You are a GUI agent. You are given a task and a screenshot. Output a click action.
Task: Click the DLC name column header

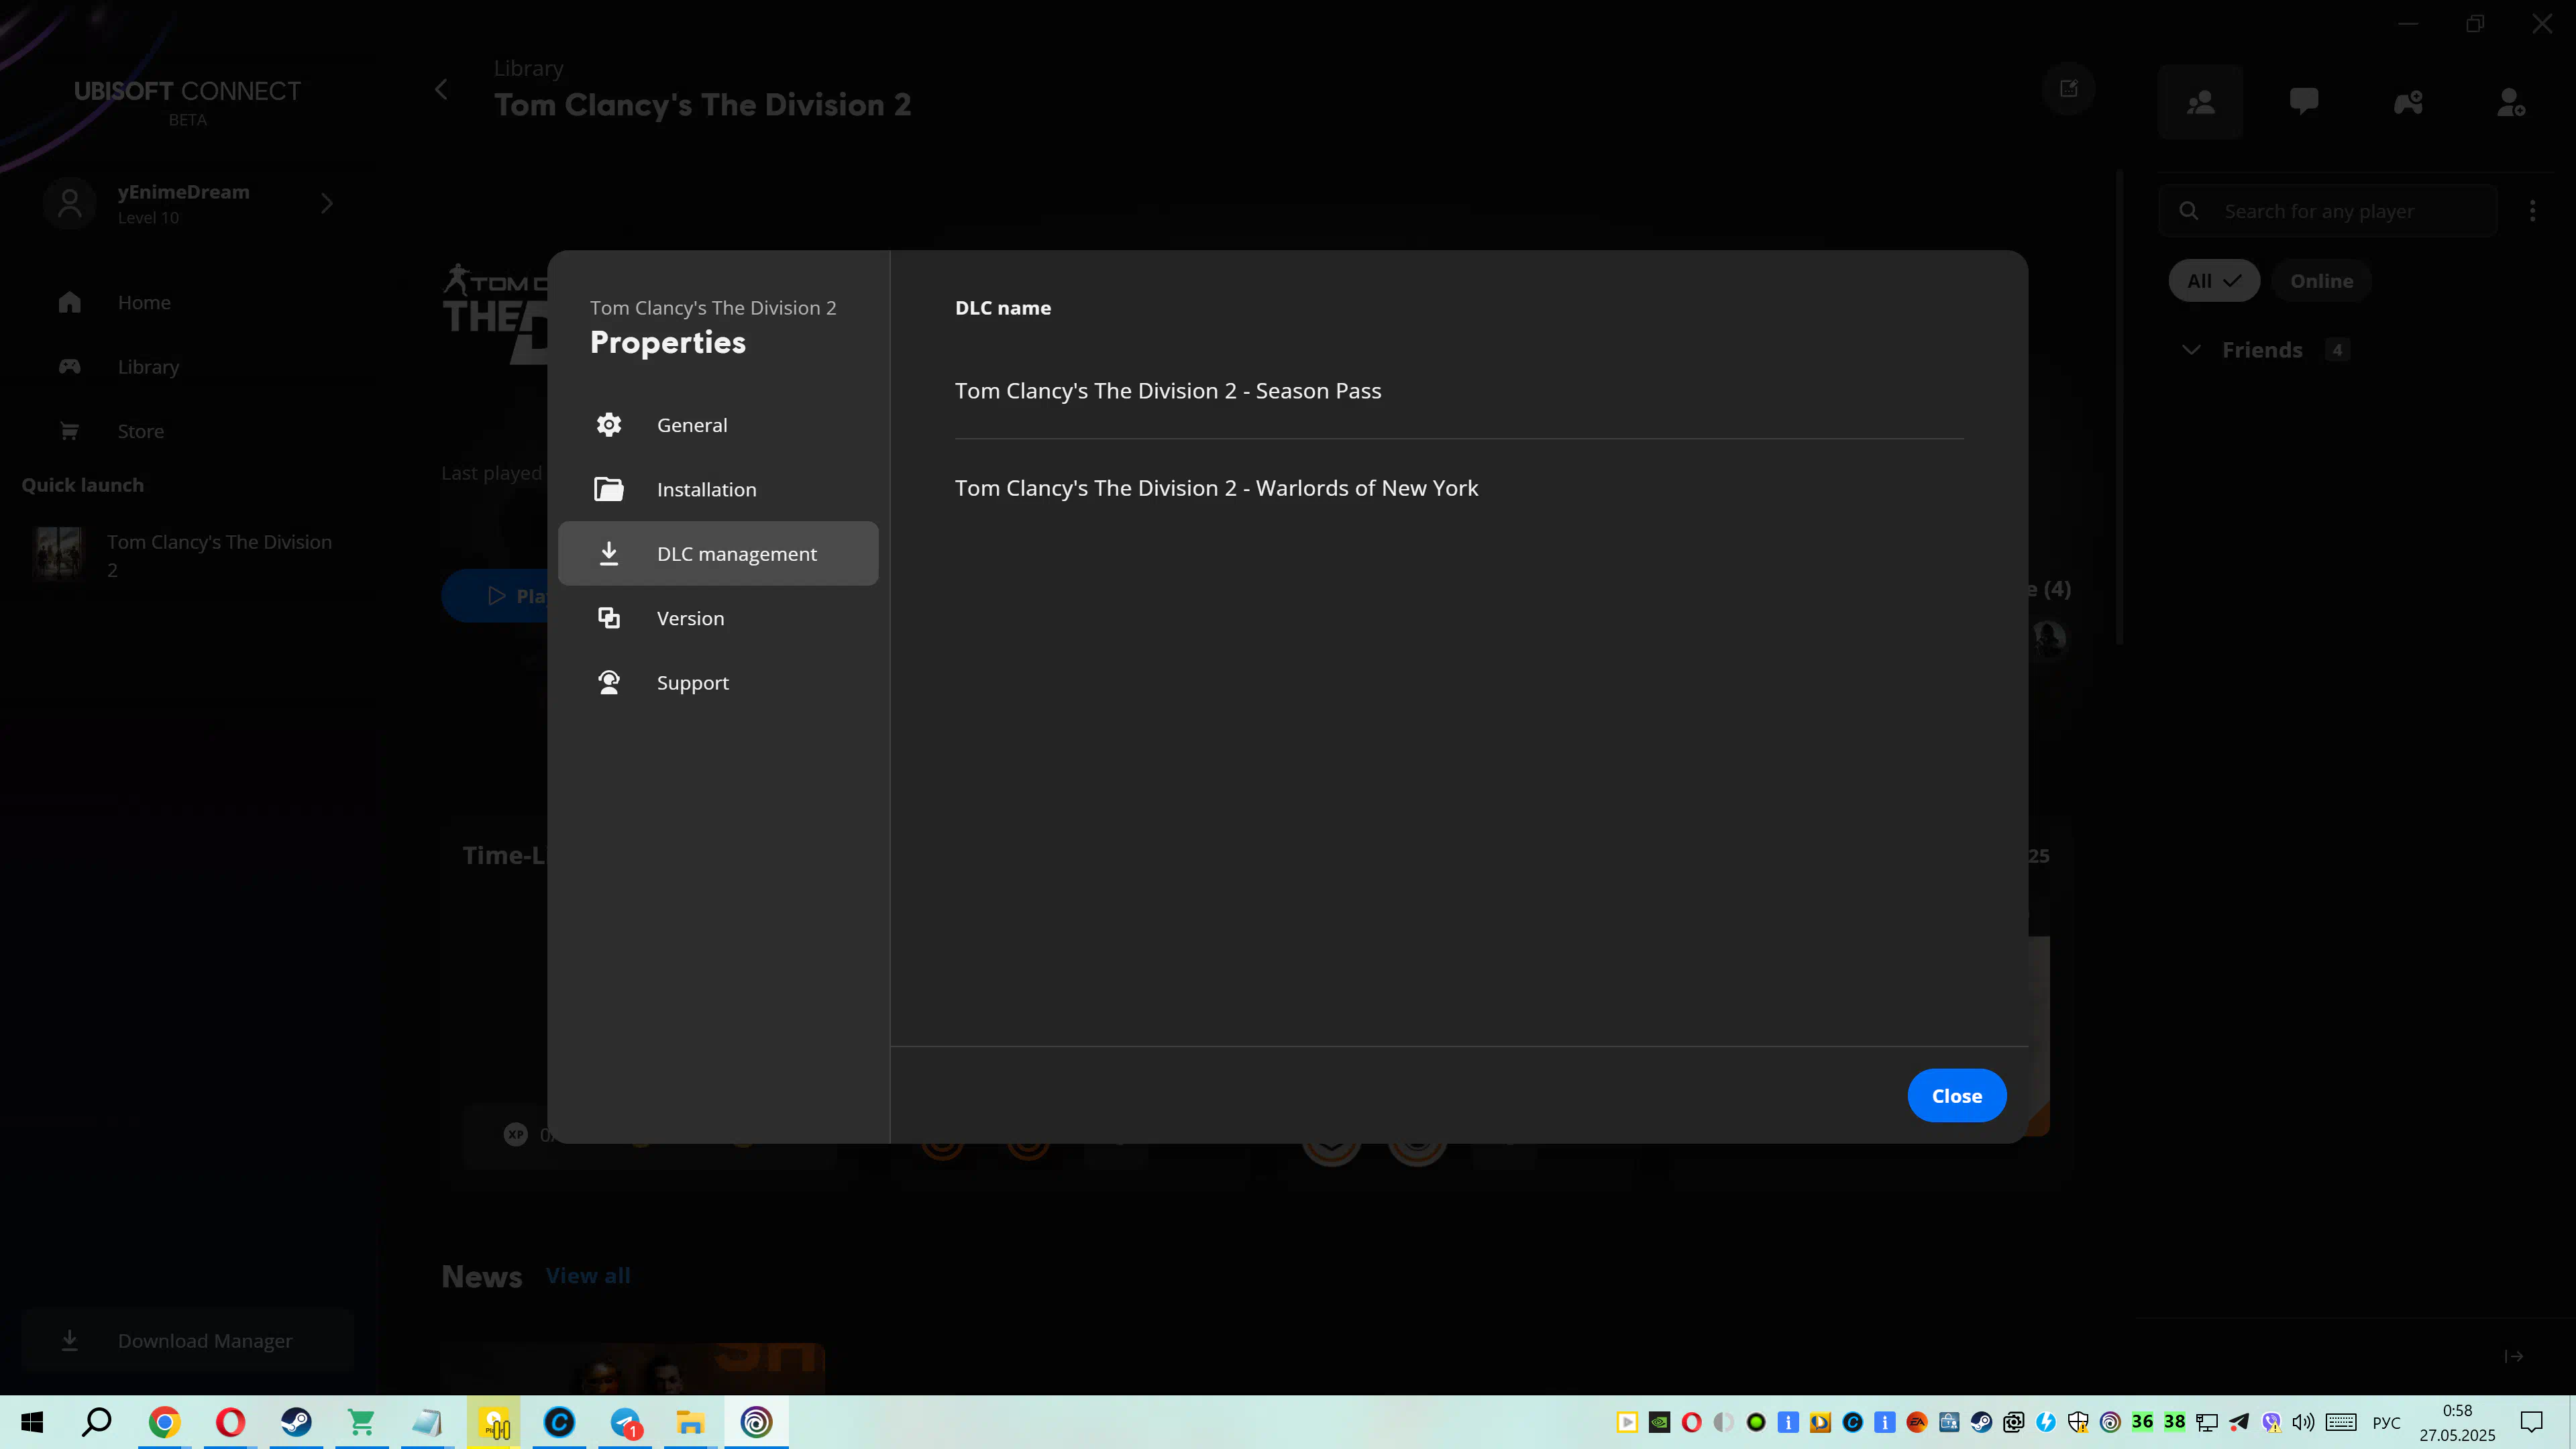pos(1003,308)
